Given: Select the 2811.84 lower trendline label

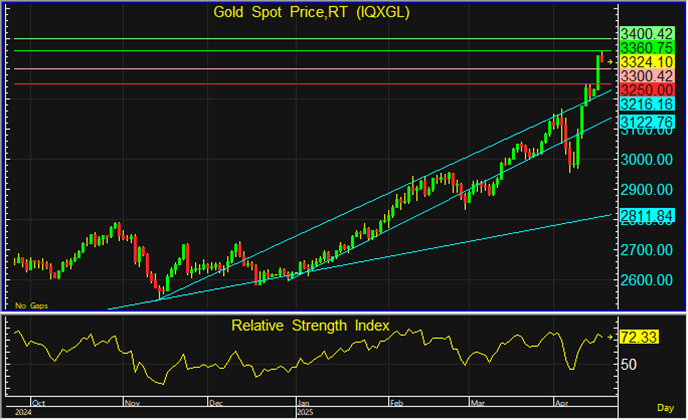Looking at the screenshot, I should [x=646, y=215].
